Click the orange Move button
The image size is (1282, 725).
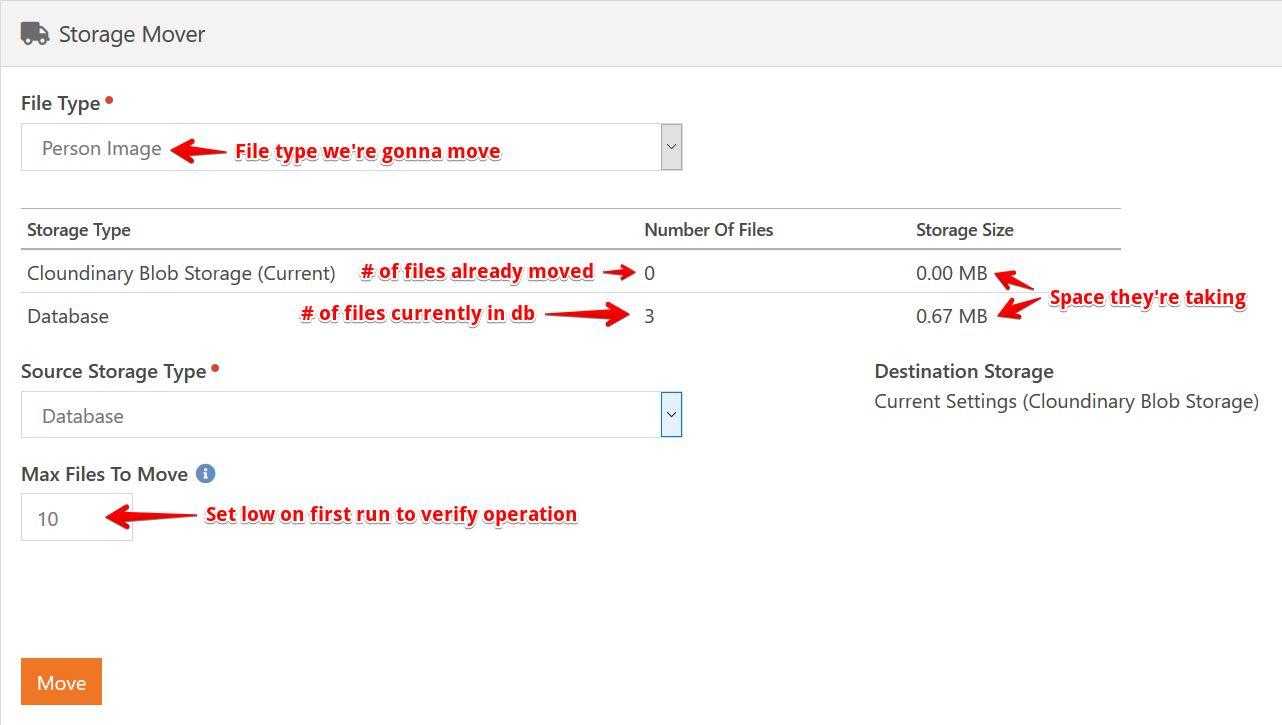(61, 682)
